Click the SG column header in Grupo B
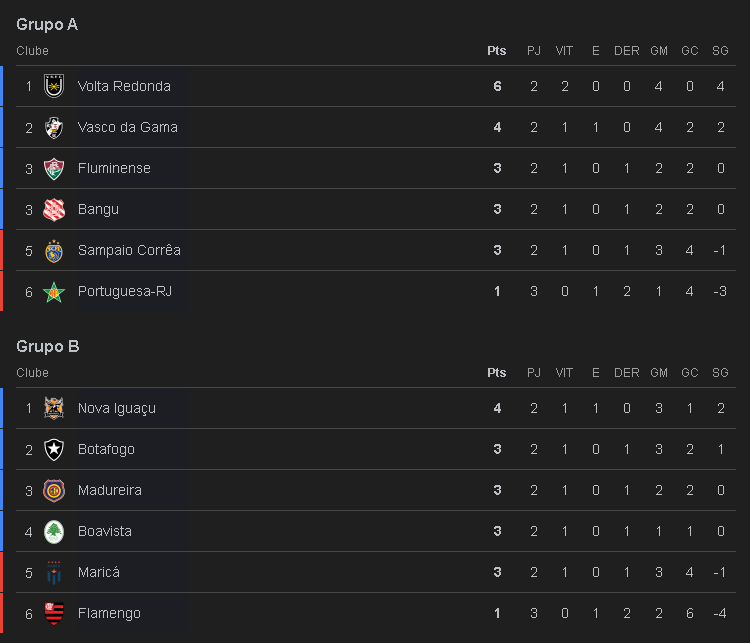Screen dimensions: 750x643 720,373
